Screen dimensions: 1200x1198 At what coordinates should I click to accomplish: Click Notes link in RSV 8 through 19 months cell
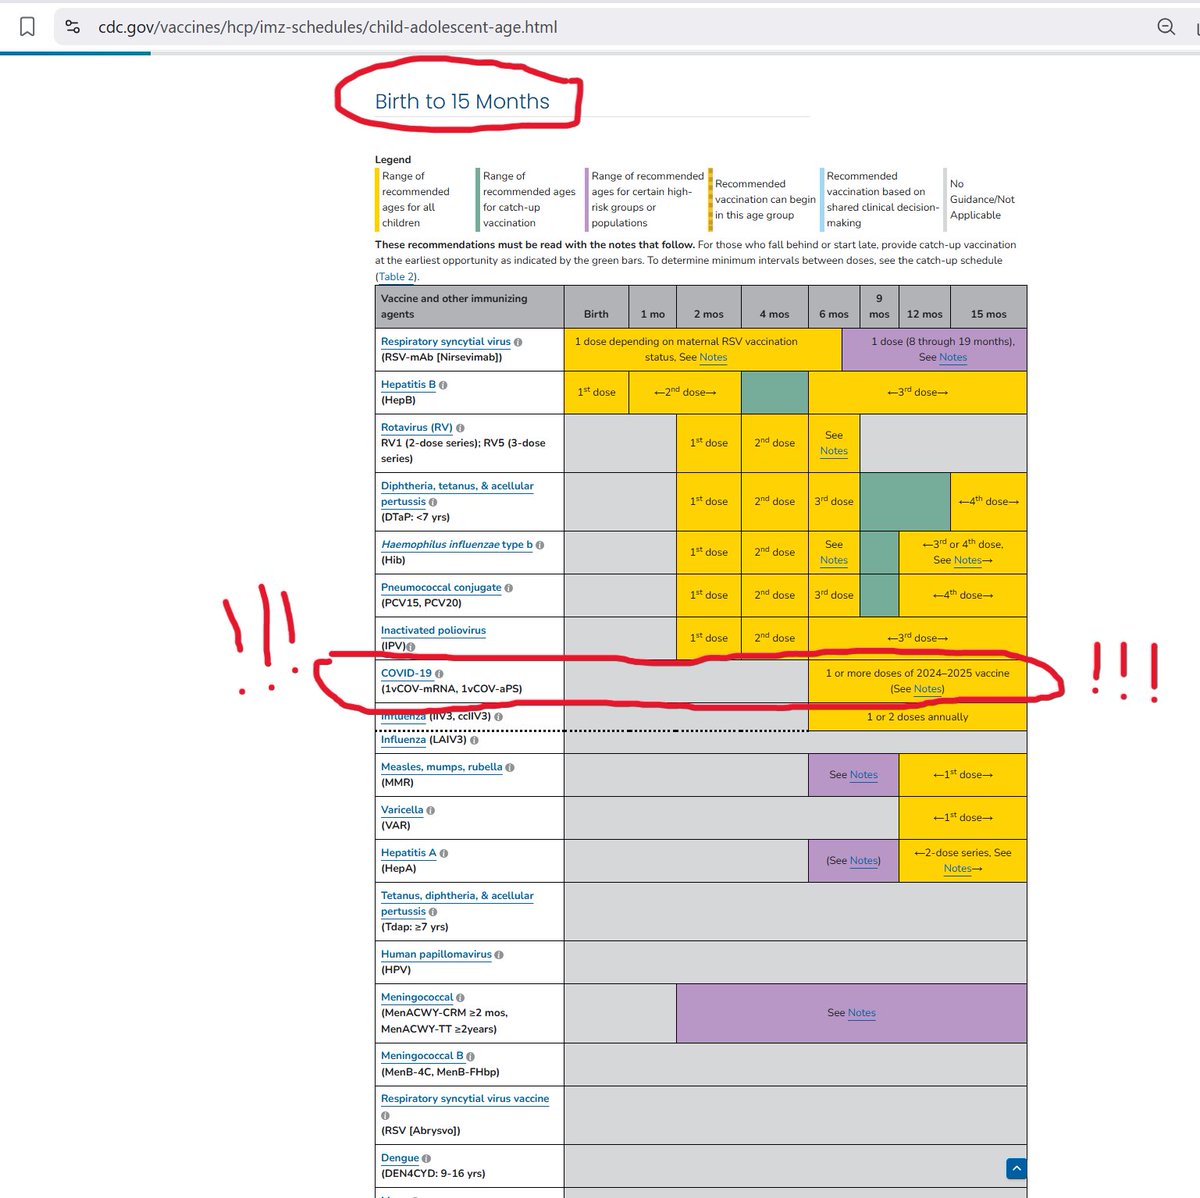(953, 358)
